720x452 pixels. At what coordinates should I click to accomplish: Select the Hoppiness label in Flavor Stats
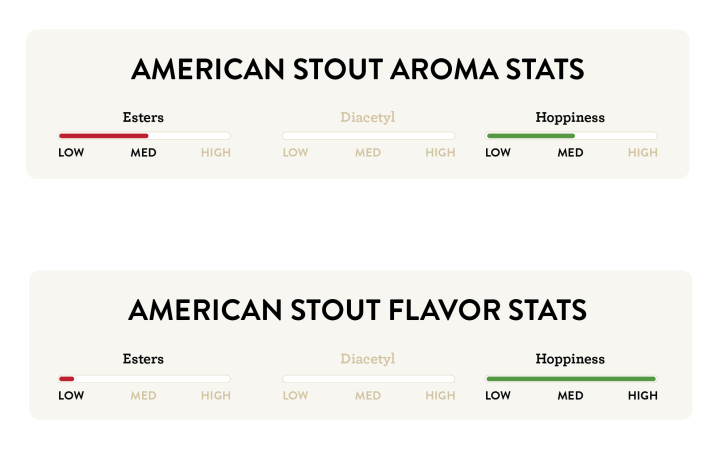pyautogui.click(x=570, y=359)
